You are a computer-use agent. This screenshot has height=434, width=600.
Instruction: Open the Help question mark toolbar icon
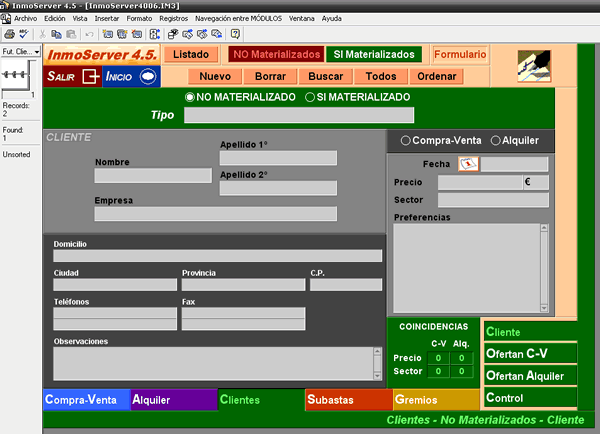tap(235, 34)
